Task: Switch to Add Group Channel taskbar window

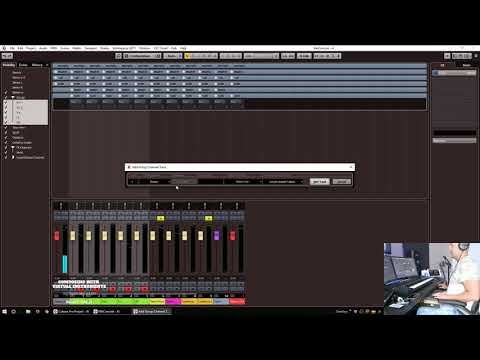Action: point(152,311)
